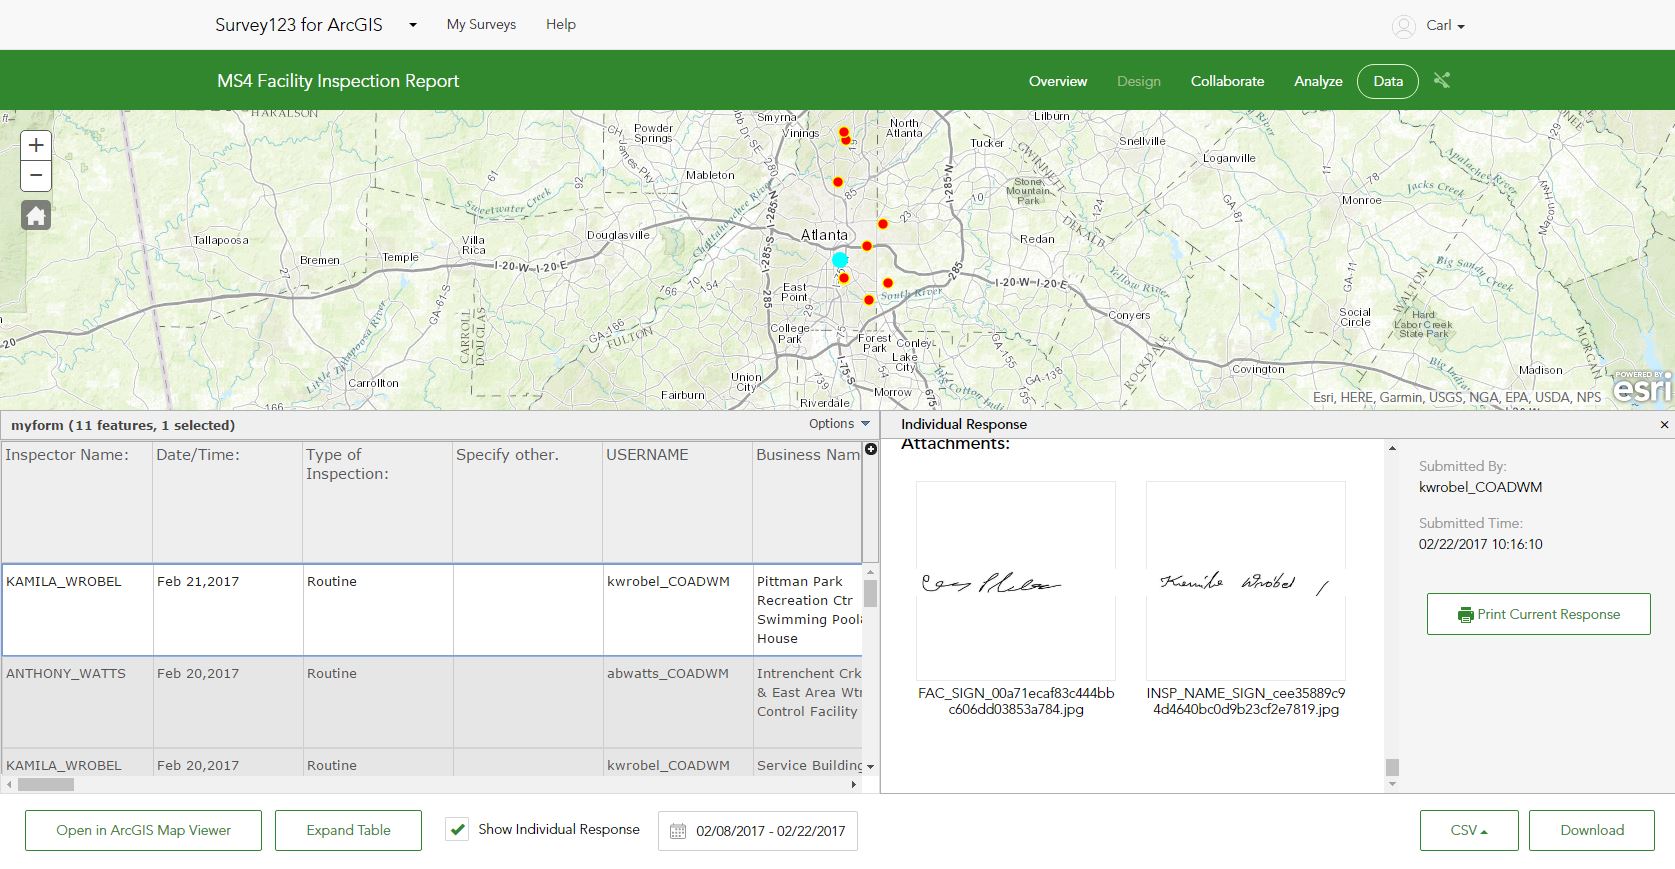This screenshot has width=1675, height=869.
Task: Click the red point on I-85 north of Atlanta
Action: 838,182
